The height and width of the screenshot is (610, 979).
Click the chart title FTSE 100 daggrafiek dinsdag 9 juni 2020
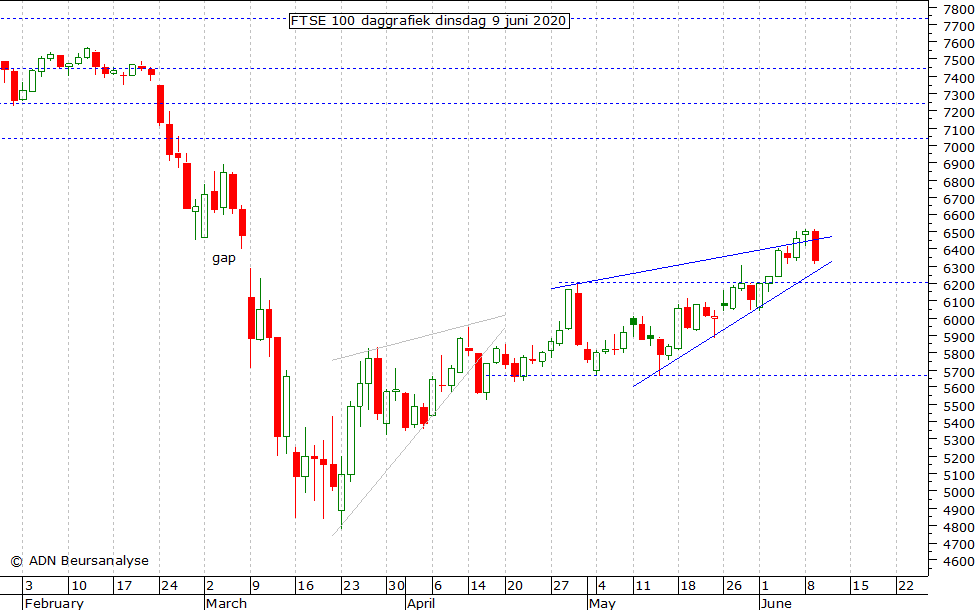coord(430,21)
